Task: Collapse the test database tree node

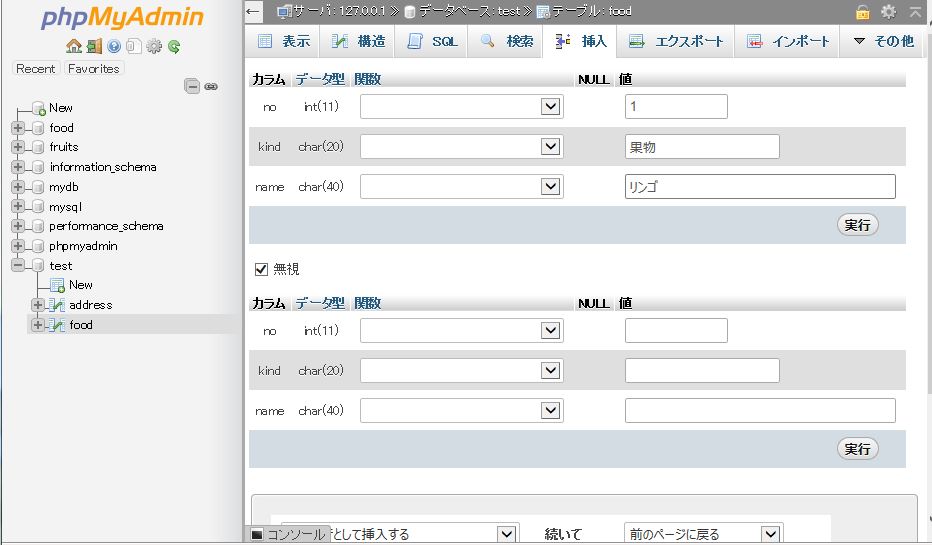Action: (x=18, y=266)
